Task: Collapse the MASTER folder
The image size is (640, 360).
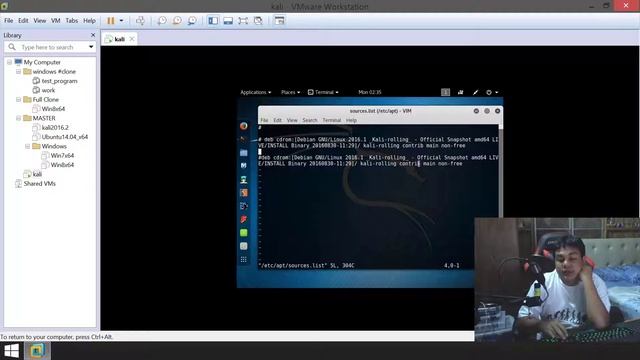Action: coord(18,118)
